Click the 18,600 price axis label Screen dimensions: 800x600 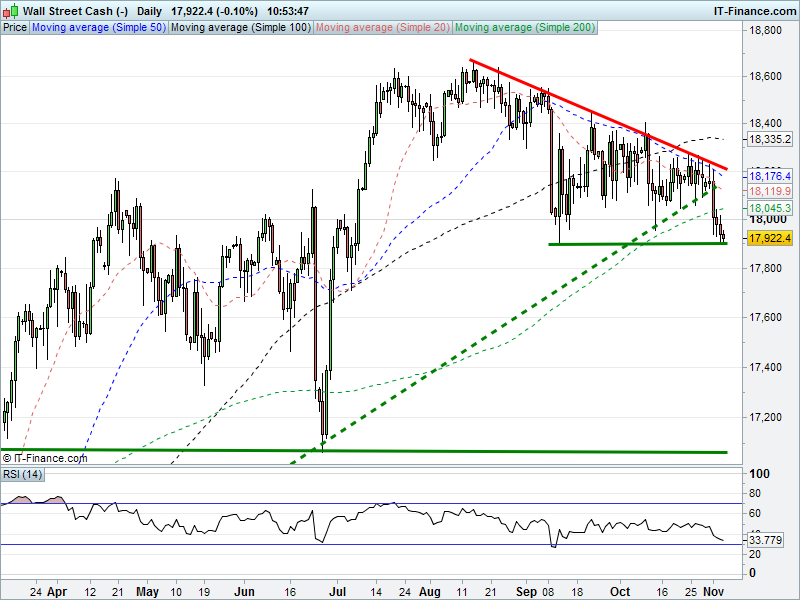point(765,77)
